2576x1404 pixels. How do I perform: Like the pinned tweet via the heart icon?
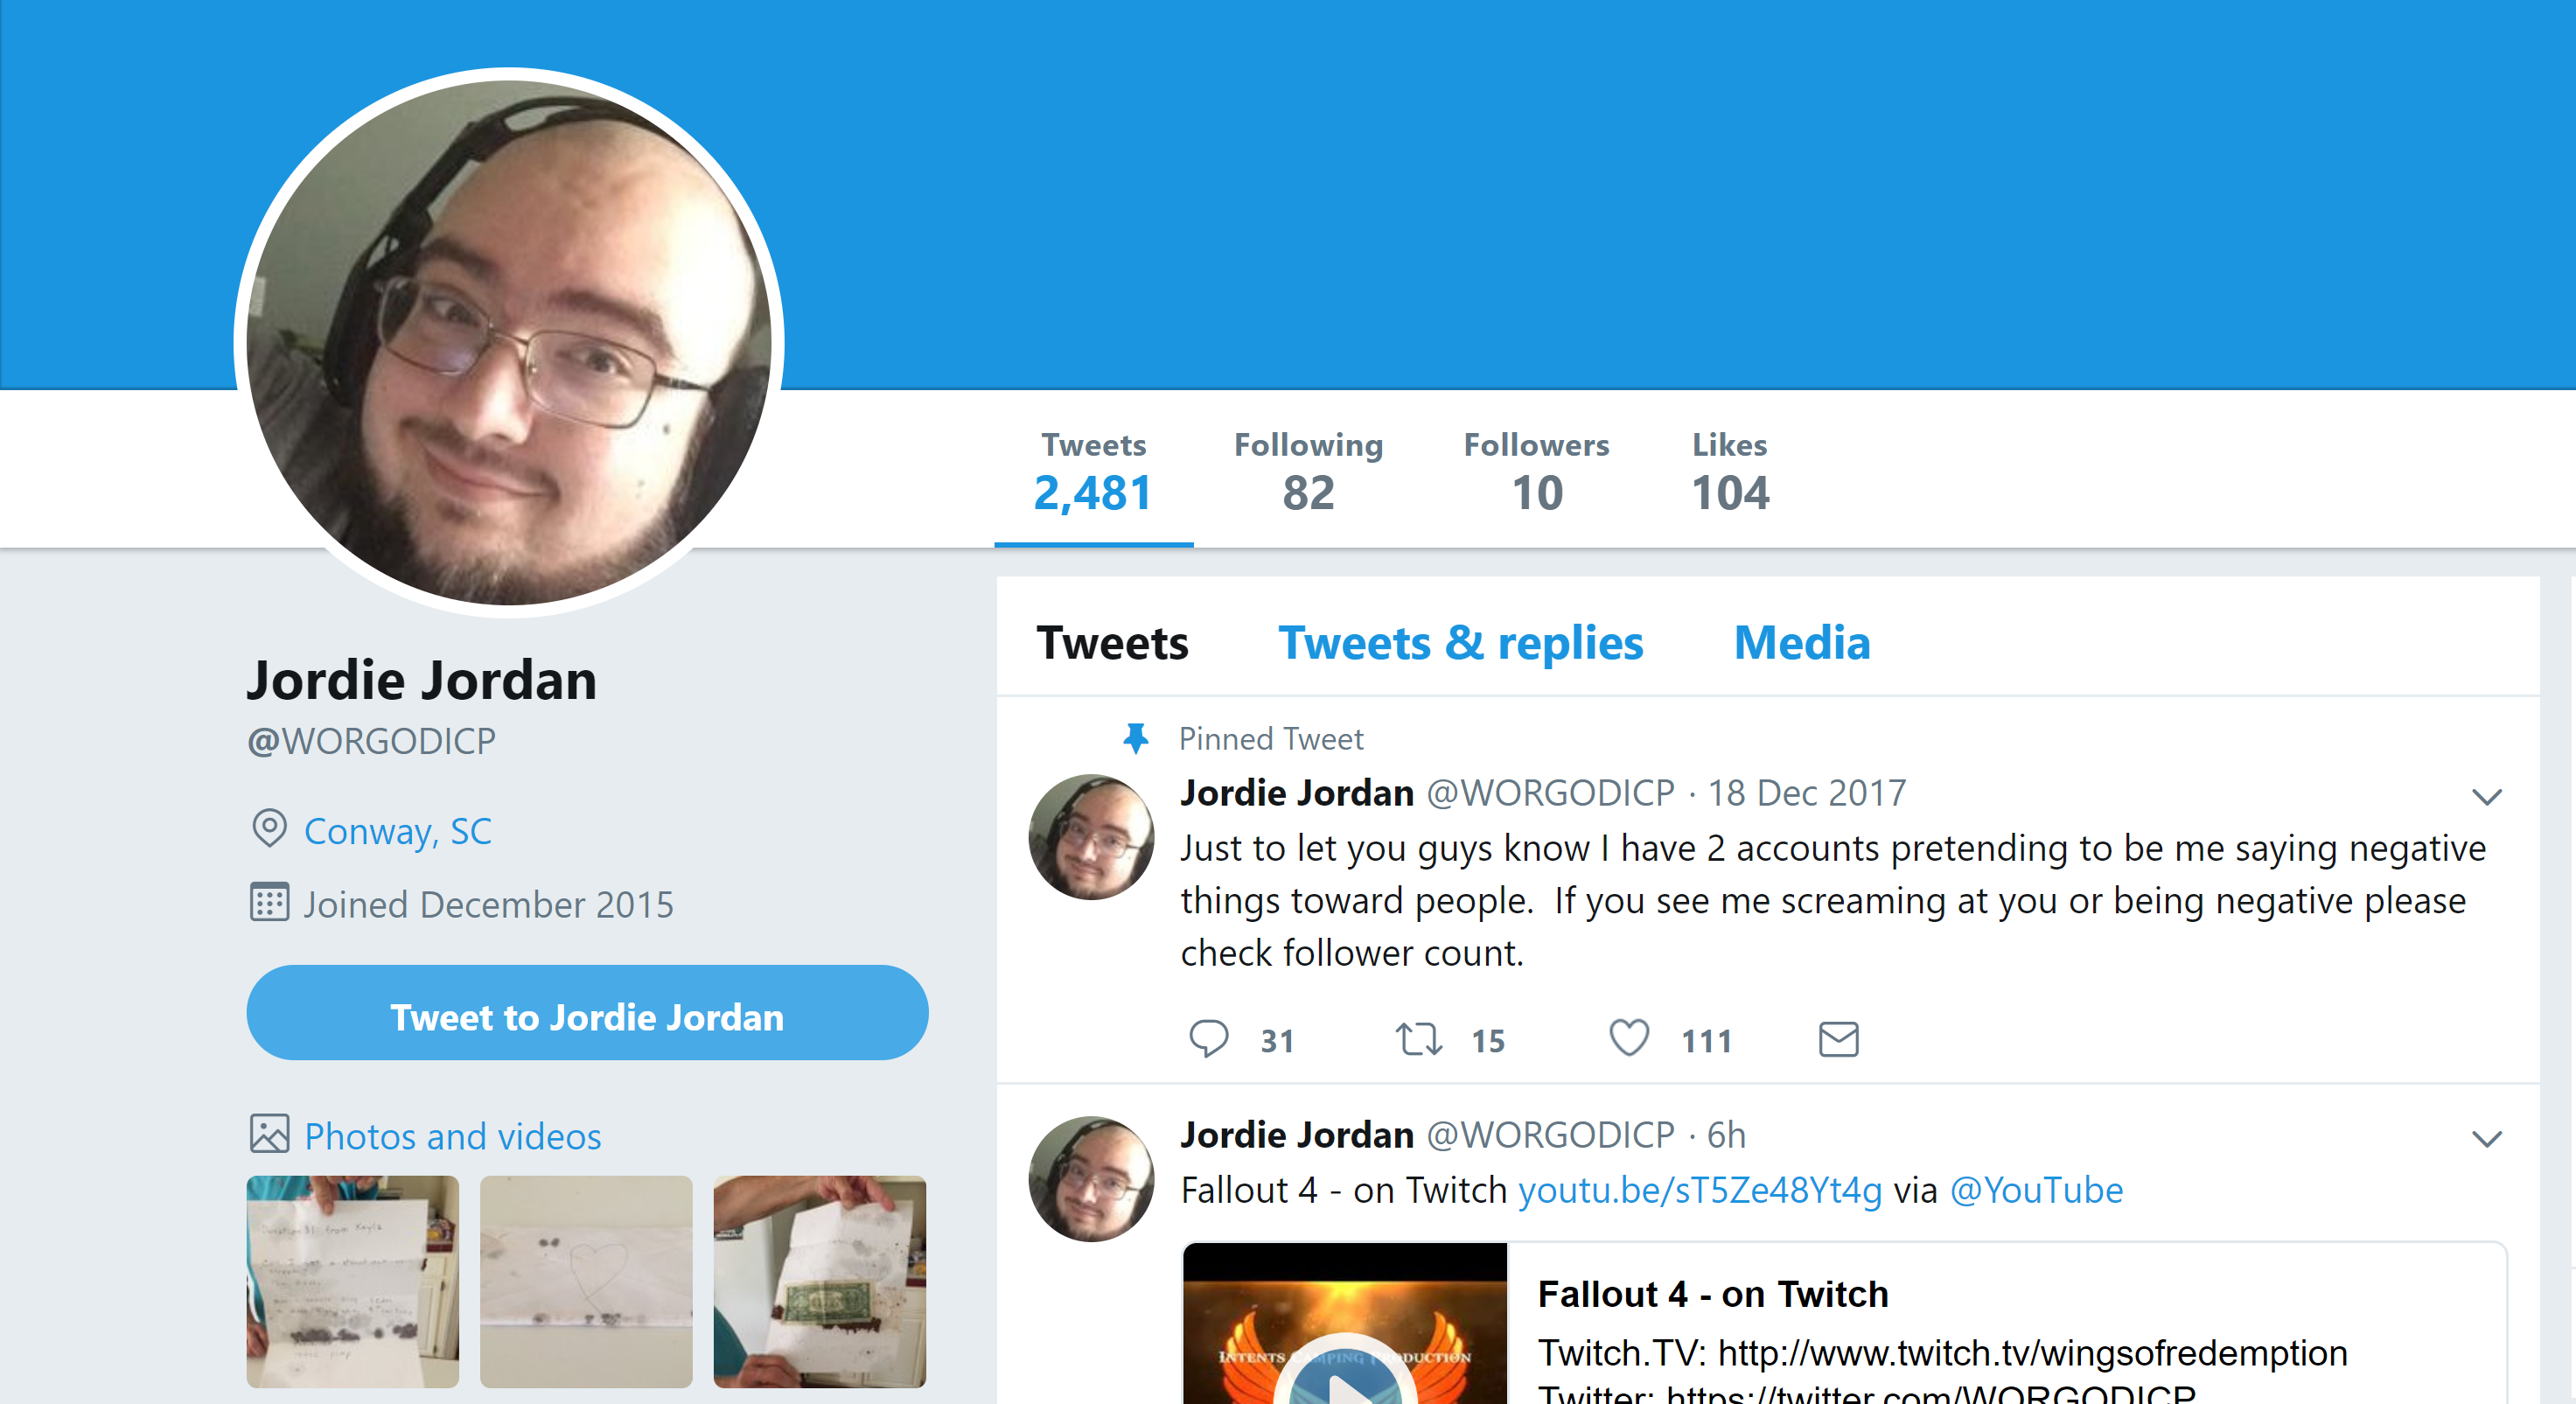(x=1629, y=1038)
